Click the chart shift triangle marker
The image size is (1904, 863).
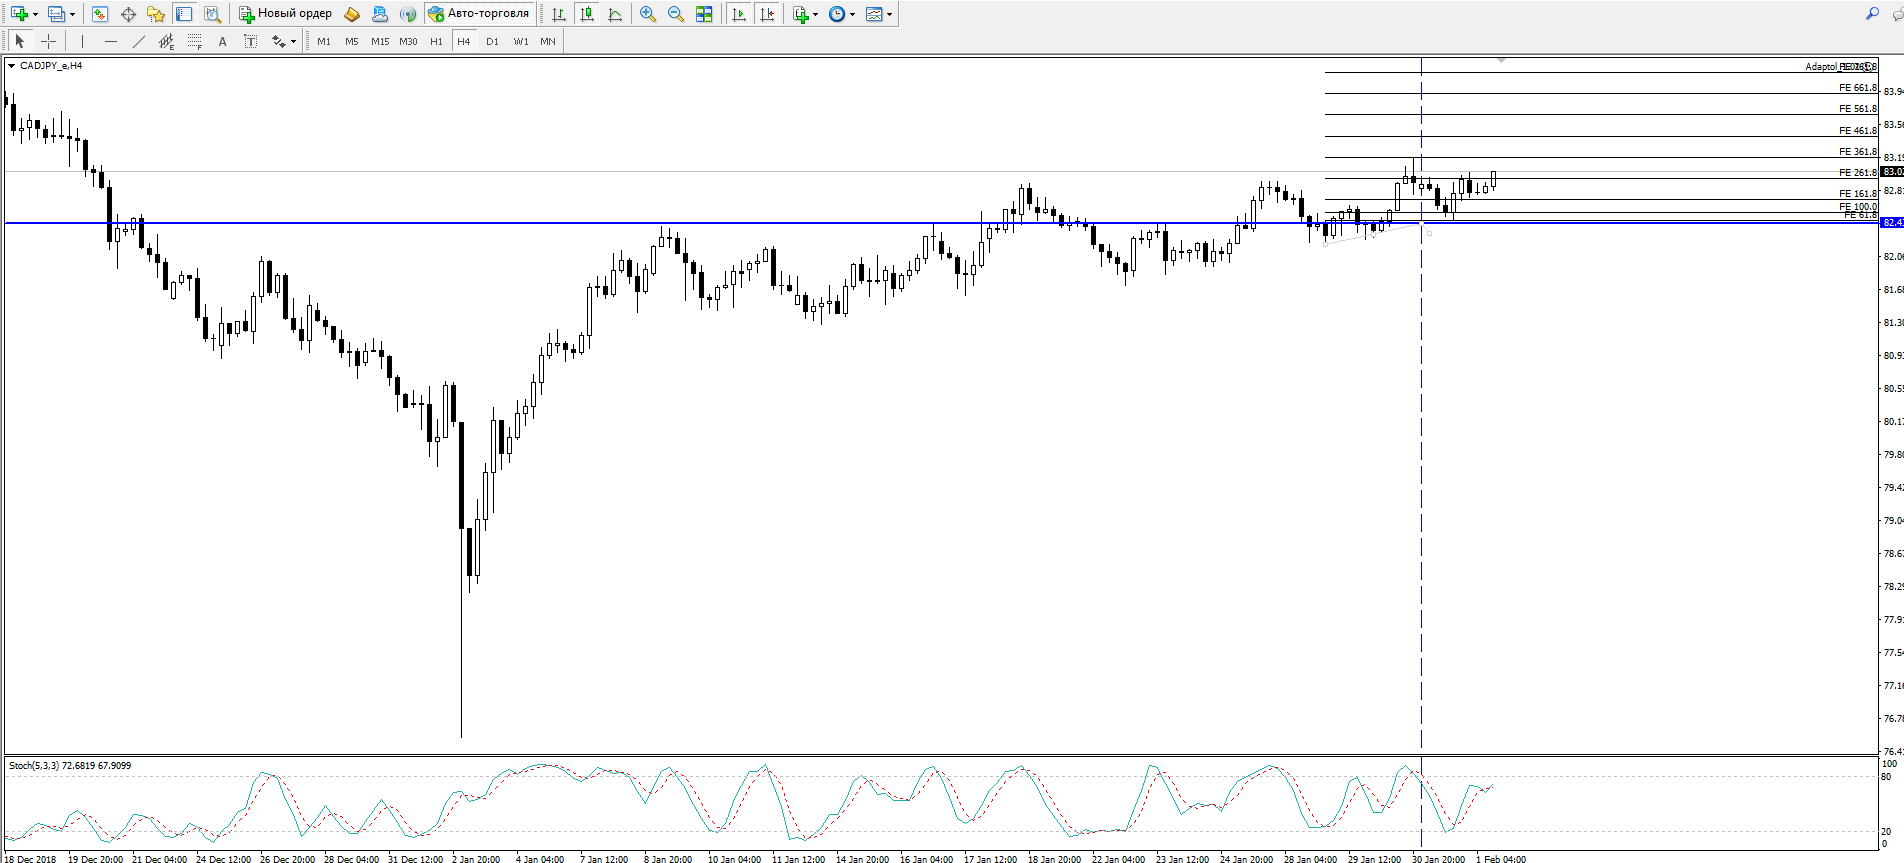(x=1501, y=61)
